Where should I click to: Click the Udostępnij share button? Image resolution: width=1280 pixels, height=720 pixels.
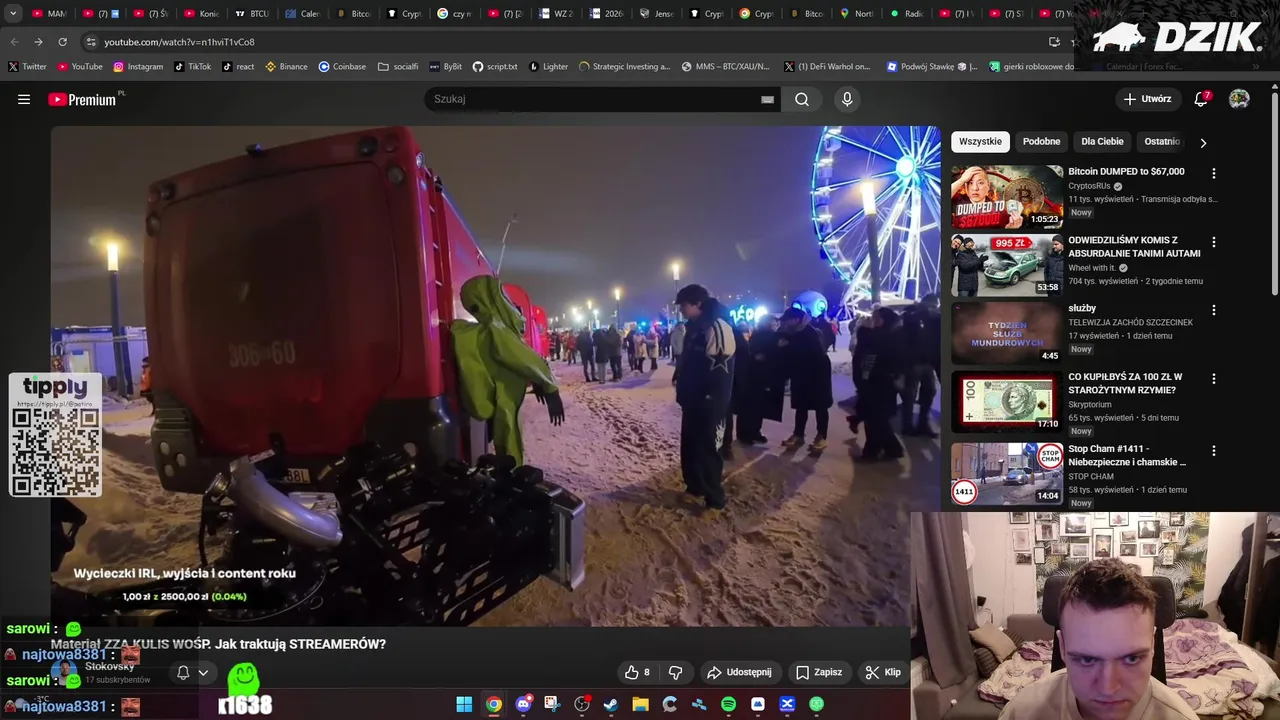pos(739,672)
